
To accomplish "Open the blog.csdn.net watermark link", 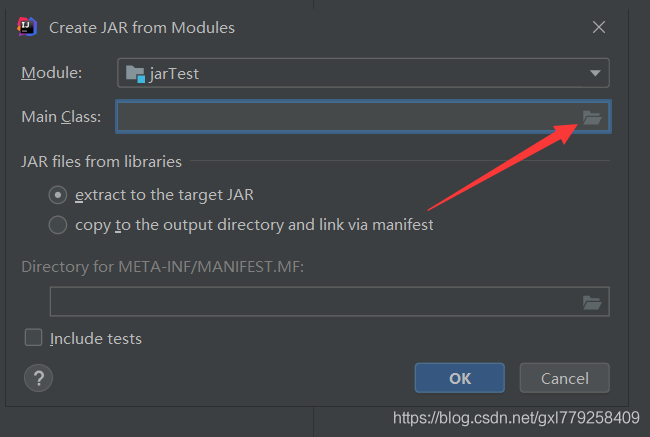I will coord(516,417).
